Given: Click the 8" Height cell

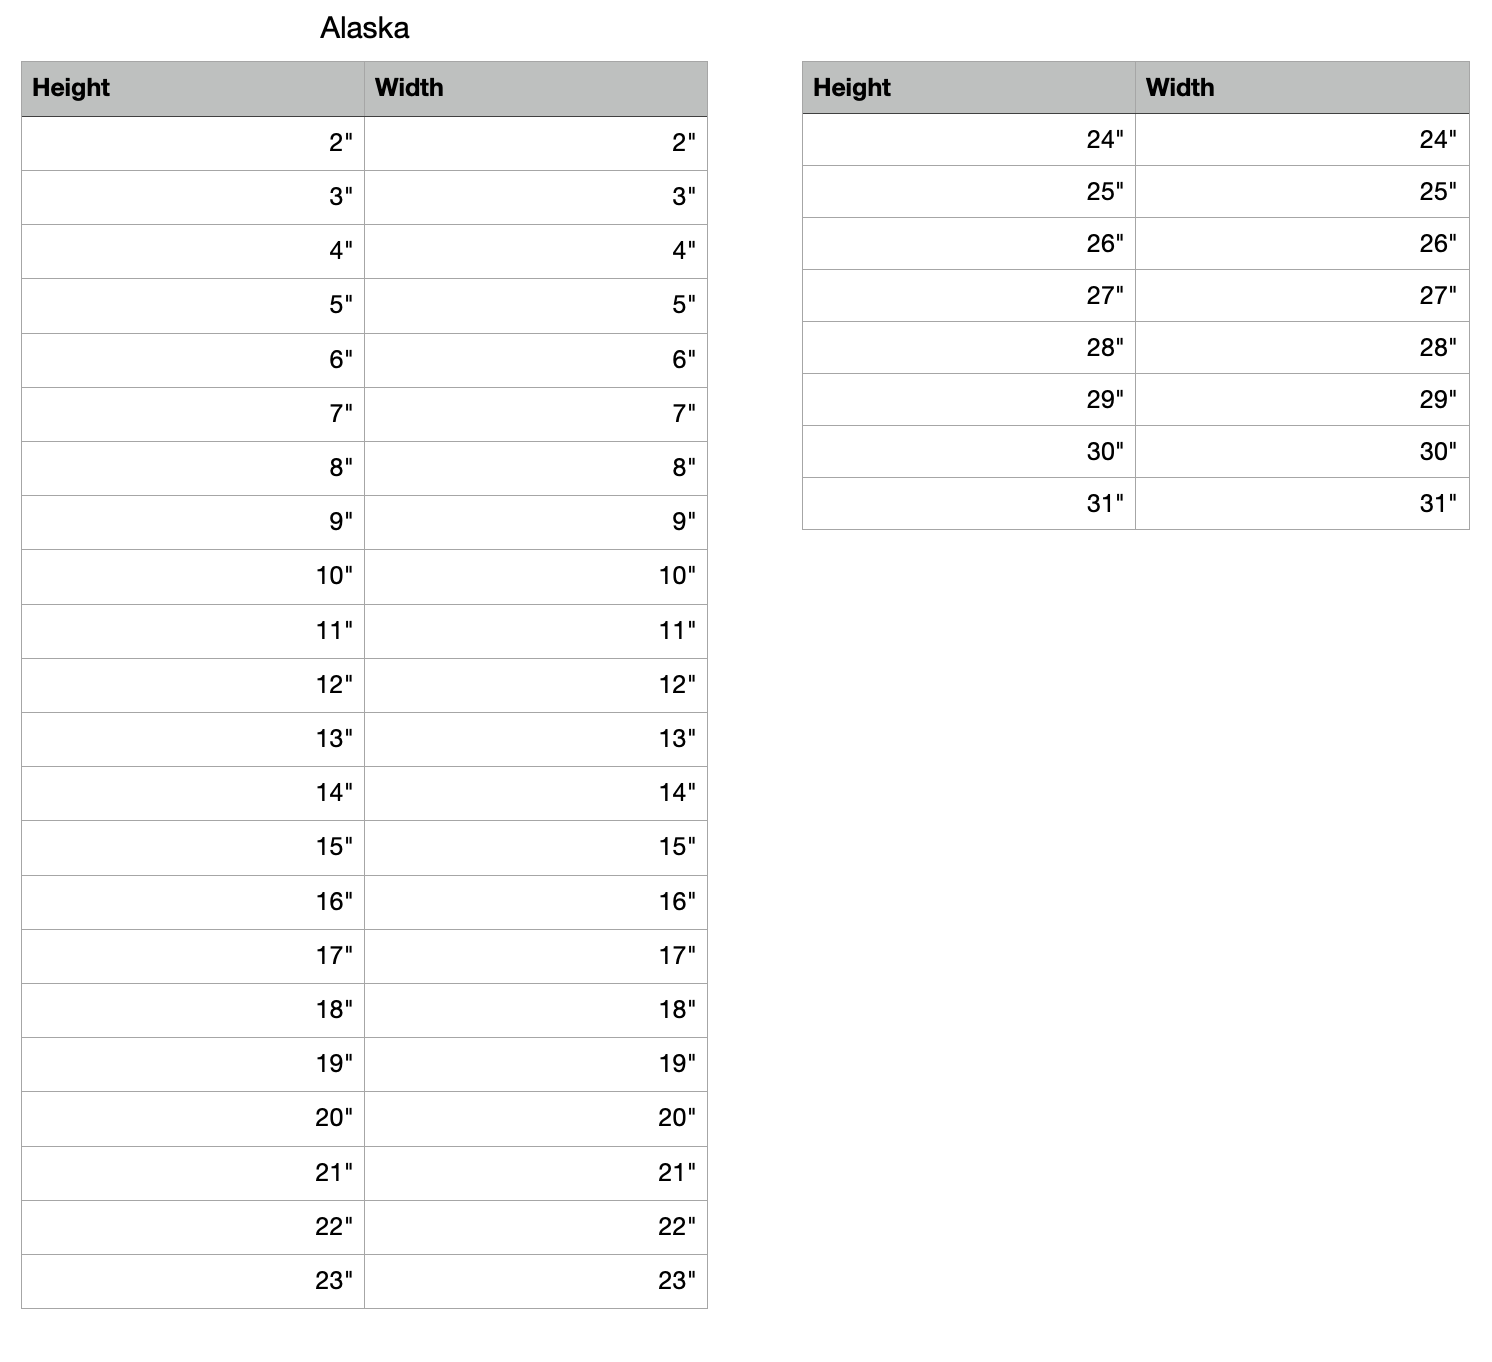Looking at the screenshot, I should pyautogui.click(x=193, y=468).
